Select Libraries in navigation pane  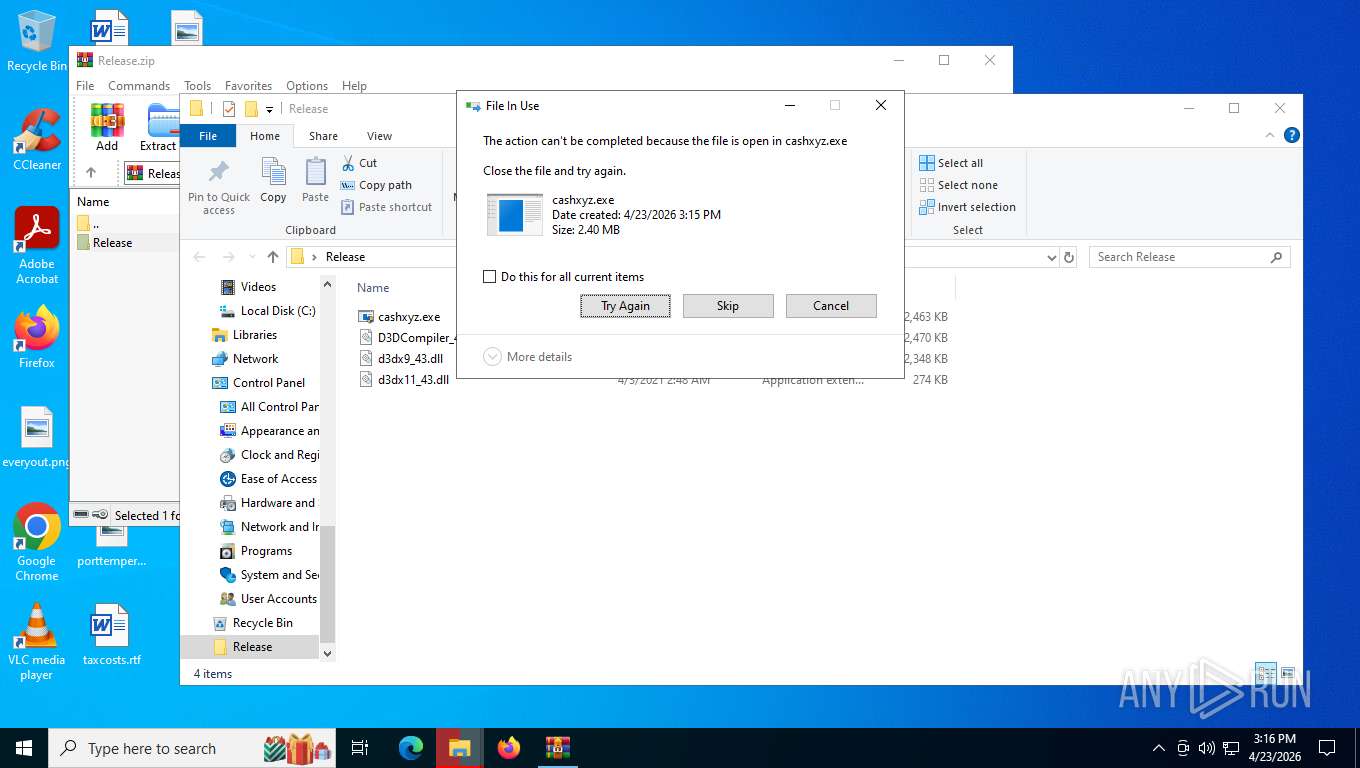pos(254,335)
